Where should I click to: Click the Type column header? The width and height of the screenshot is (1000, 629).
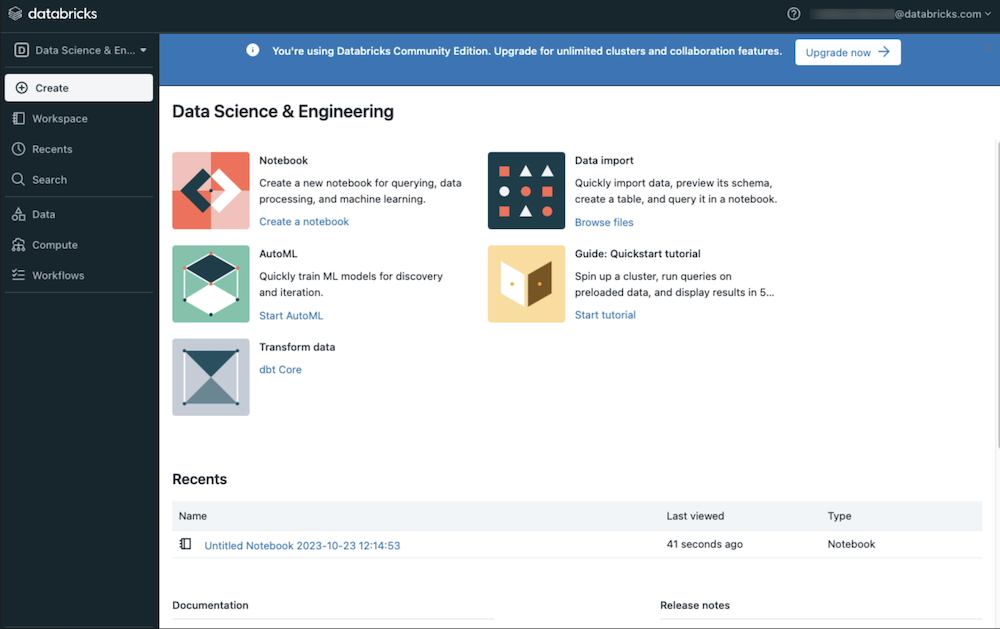839,516
